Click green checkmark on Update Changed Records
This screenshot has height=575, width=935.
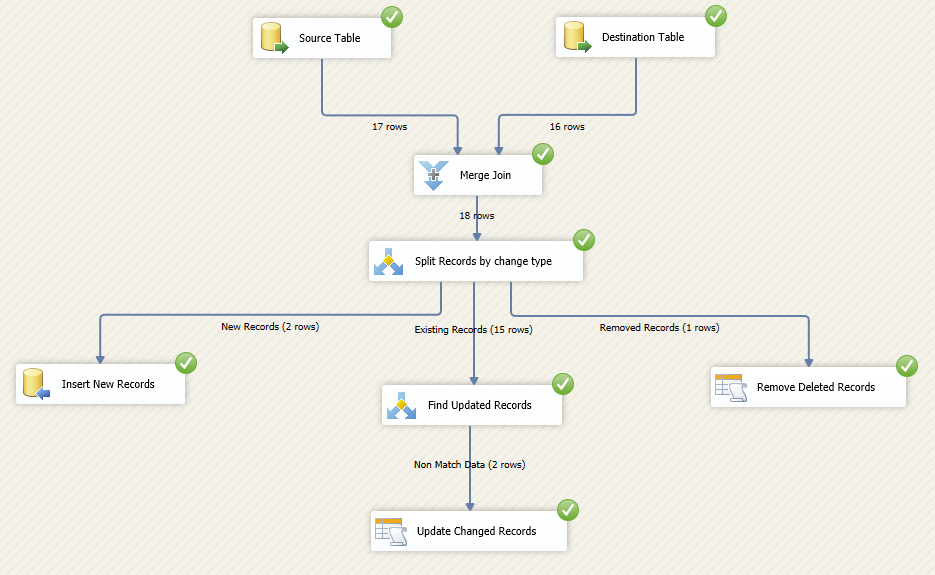568,509
